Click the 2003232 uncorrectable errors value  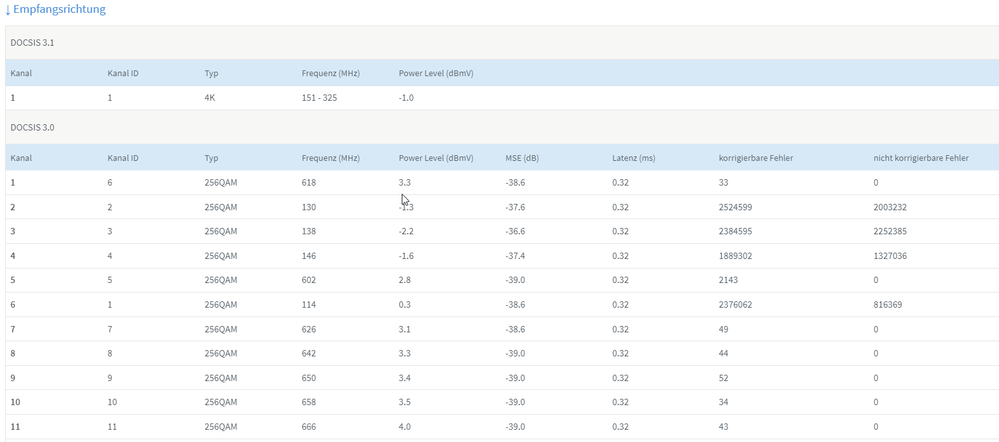point(893,207)
